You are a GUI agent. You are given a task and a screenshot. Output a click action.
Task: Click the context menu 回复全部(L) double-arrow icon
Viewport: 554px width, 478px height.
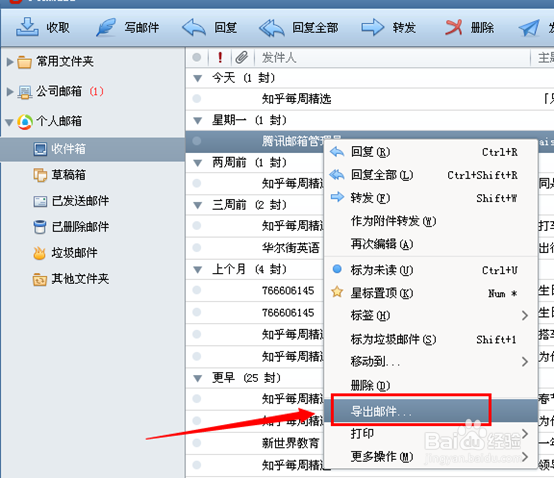coord(337,175)
